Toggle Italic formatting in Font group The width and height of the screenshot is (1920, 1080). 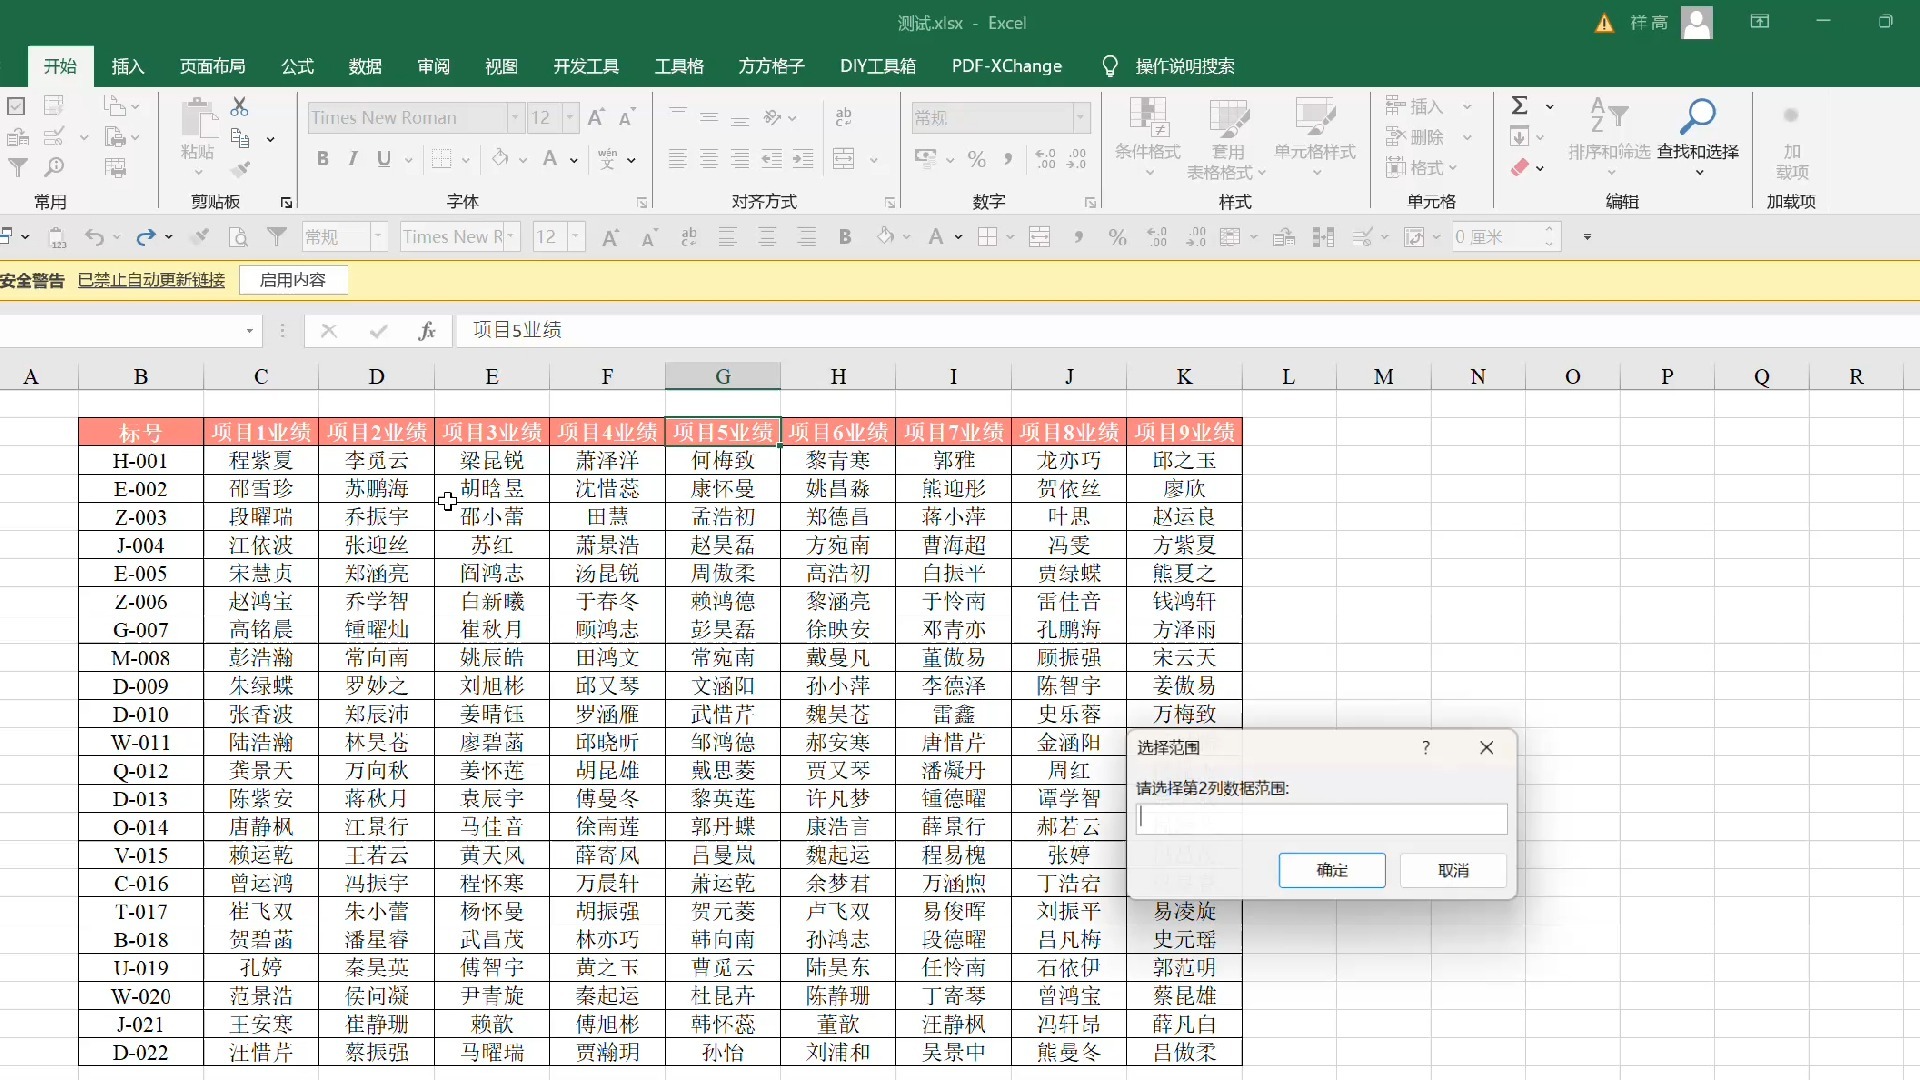(x=353, y=159)
